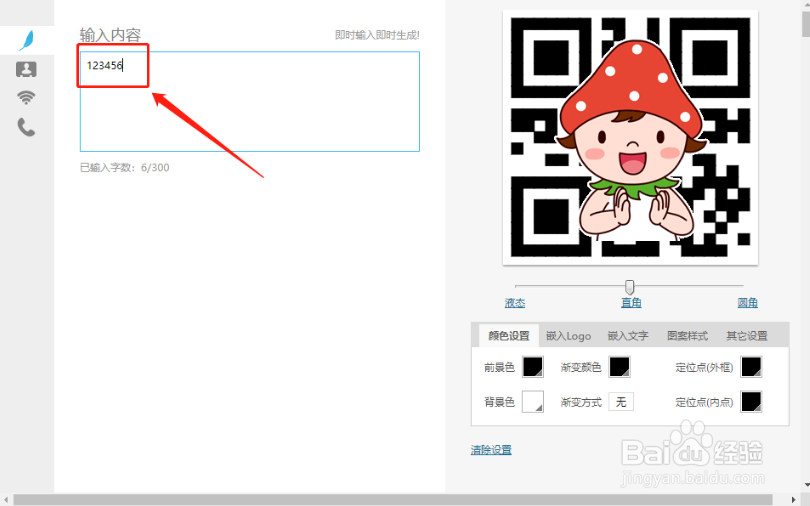
Task: Switch to the WiFi QR code icon
Action: 26,97
